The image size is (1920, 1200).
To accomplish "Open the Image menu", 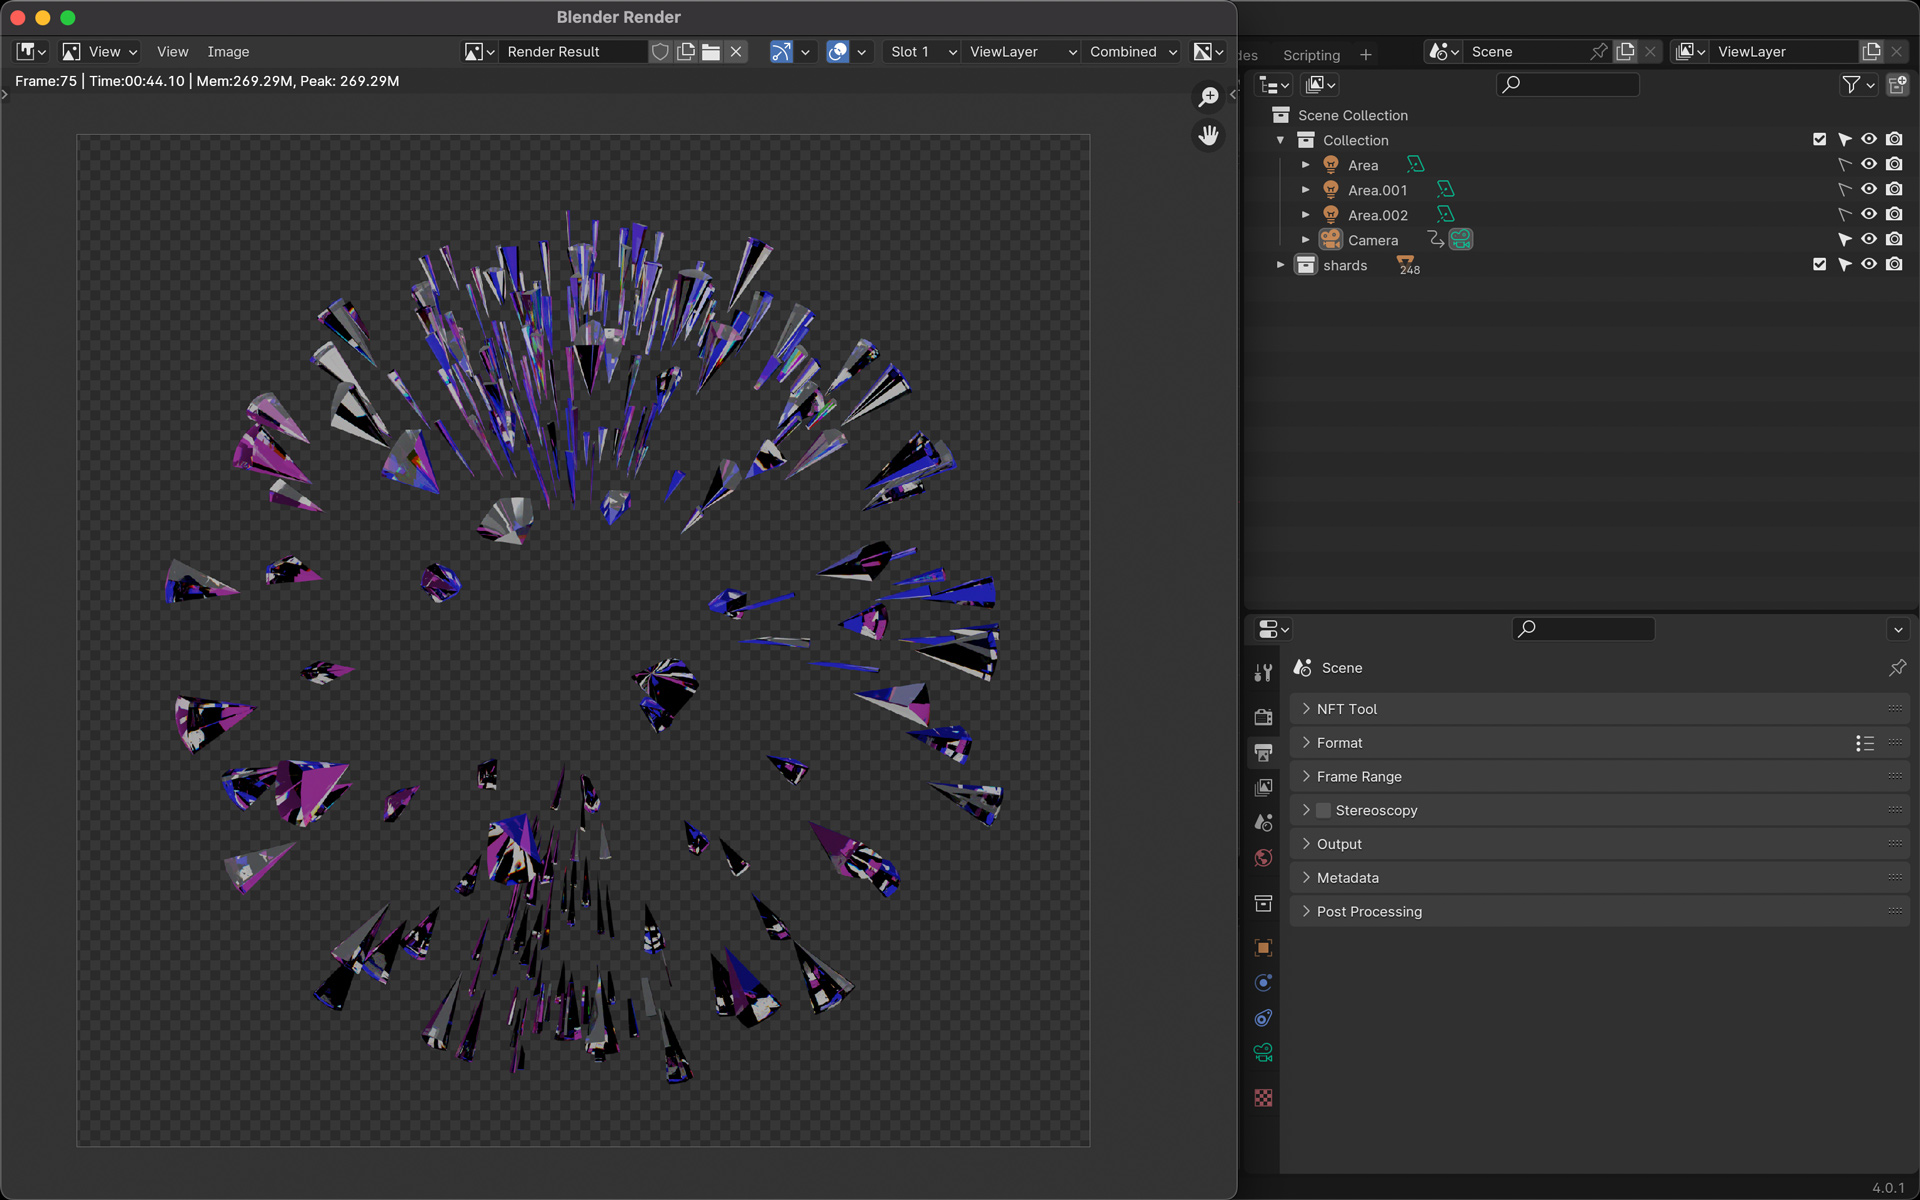I will point(228,51).
